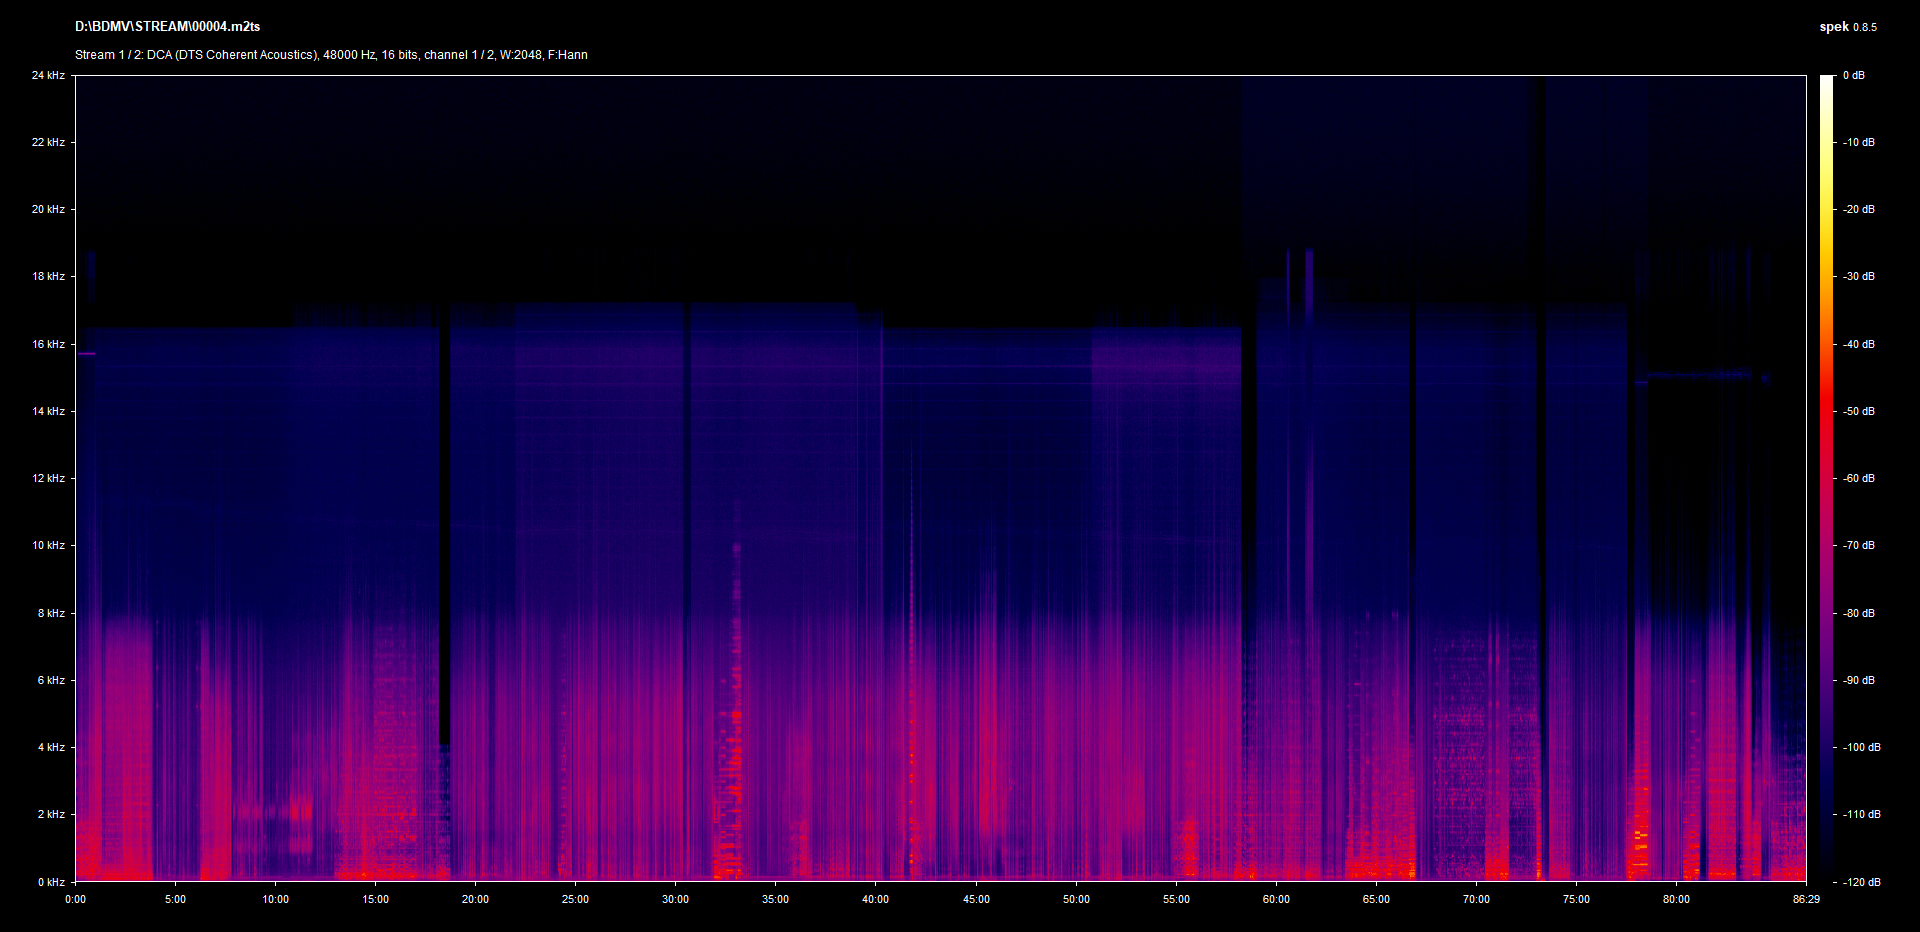Click the file path D:\BDMV\STREAM\00004.m2ts title

[167, 27]
